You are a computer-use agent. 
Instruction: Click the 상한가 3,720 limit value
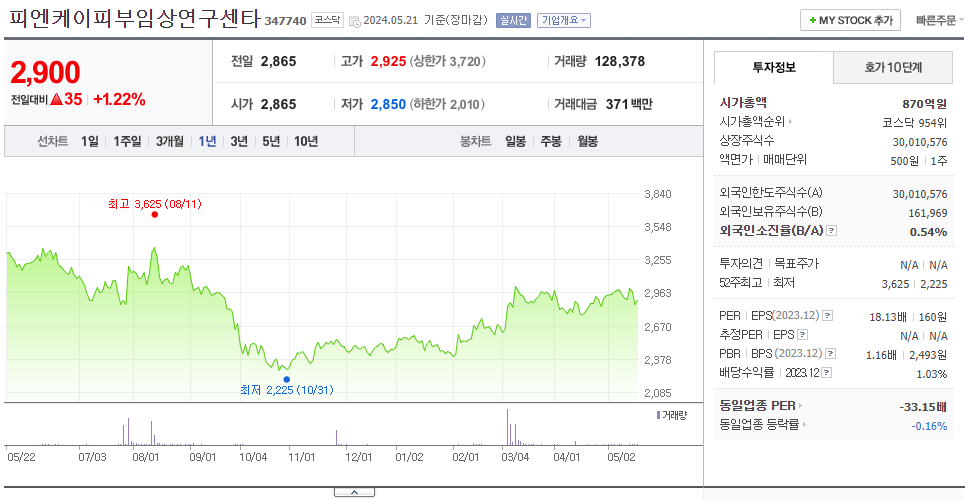(x=448, y=61)
